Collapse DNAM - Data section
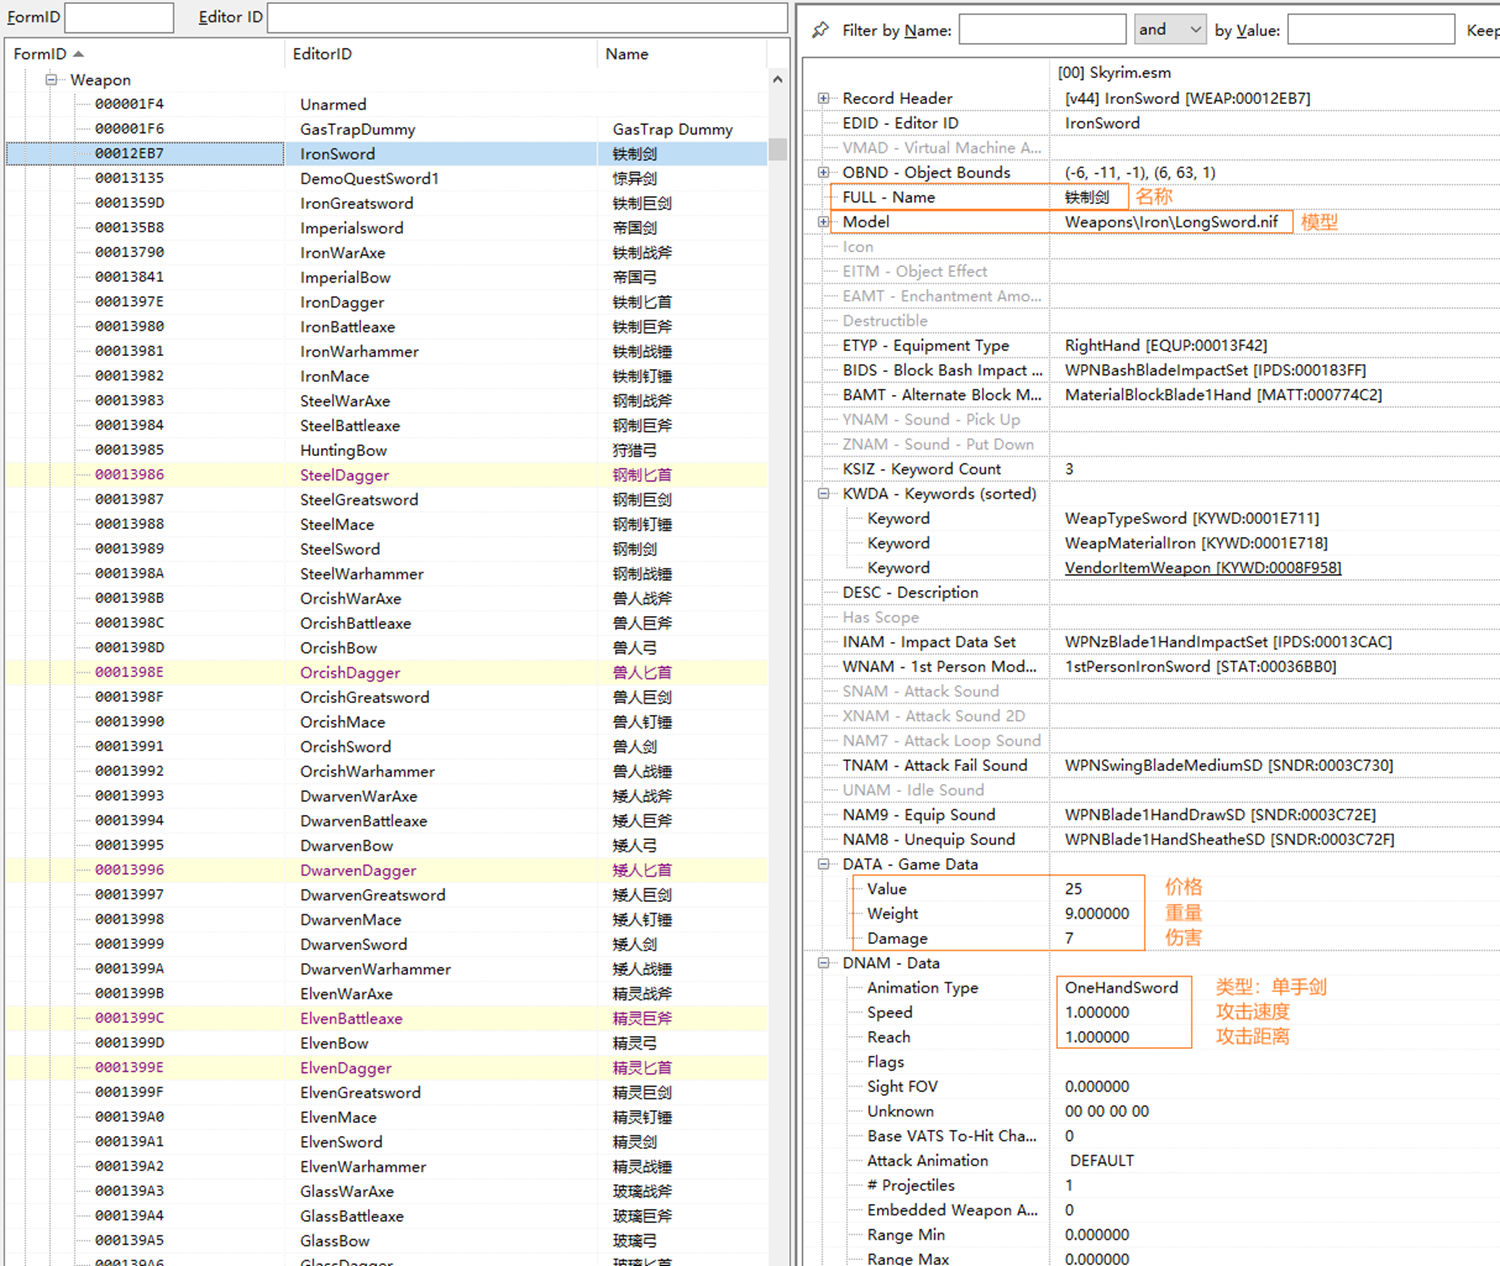The height and width of the screenshot is (1266, 1500). (x=823, y=963)
